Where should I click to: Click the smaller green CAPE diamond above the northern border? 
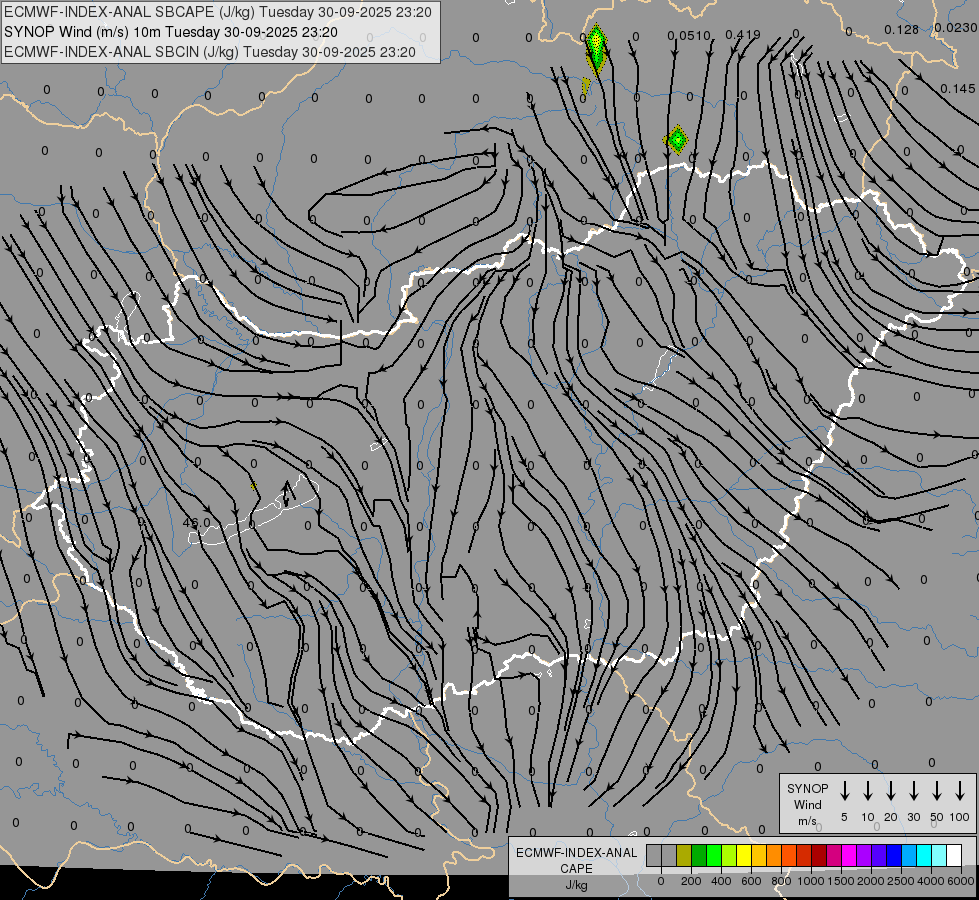(677, 140)
